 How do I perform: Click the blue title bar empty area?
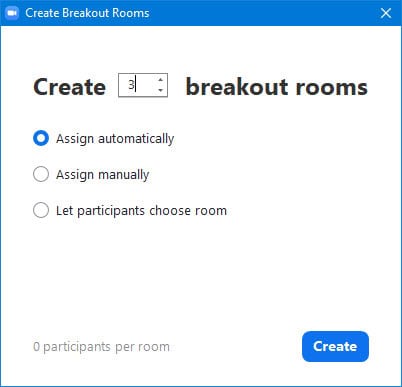(x=263, y=13)
